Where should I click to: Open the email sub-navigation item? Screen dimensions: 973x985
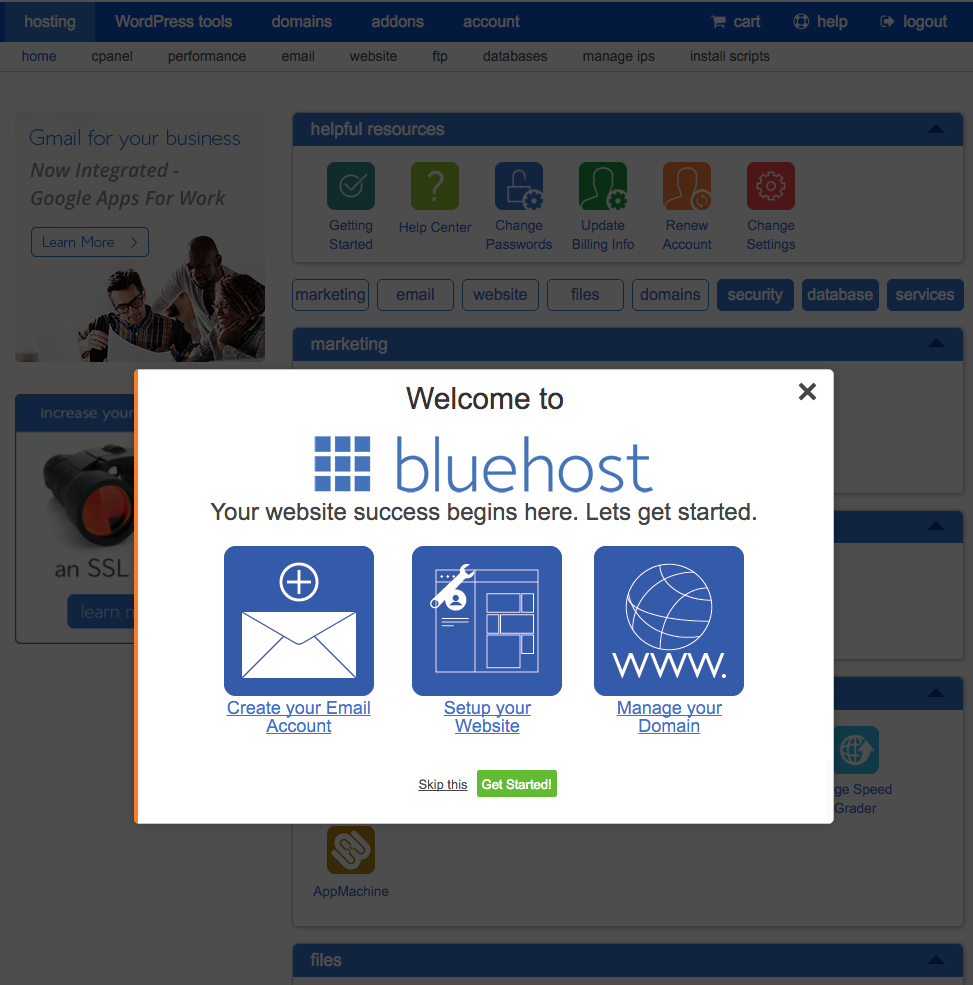click(x=298, y=57)
